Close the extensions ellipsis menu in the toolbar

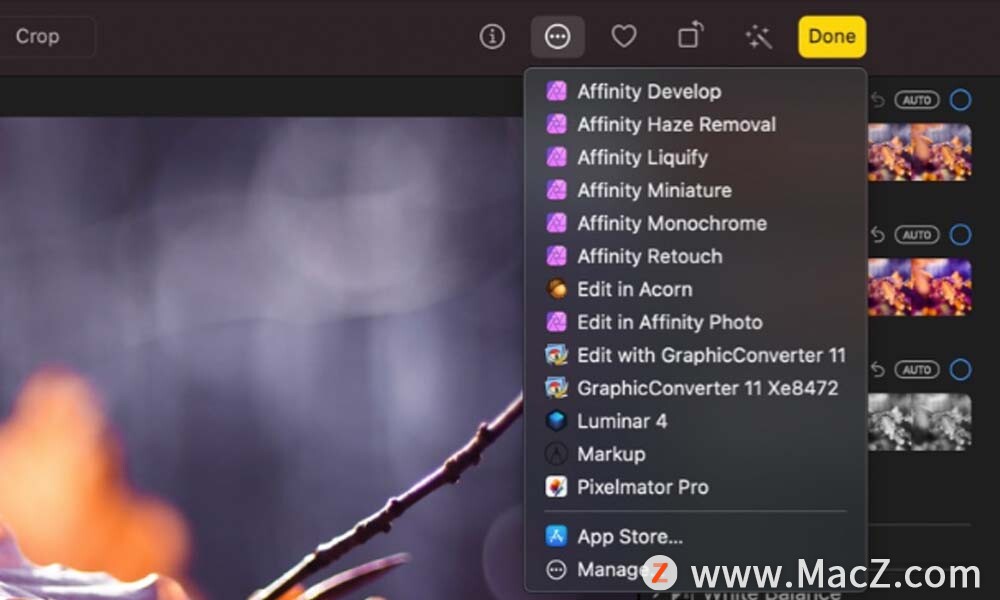(557, 37)
